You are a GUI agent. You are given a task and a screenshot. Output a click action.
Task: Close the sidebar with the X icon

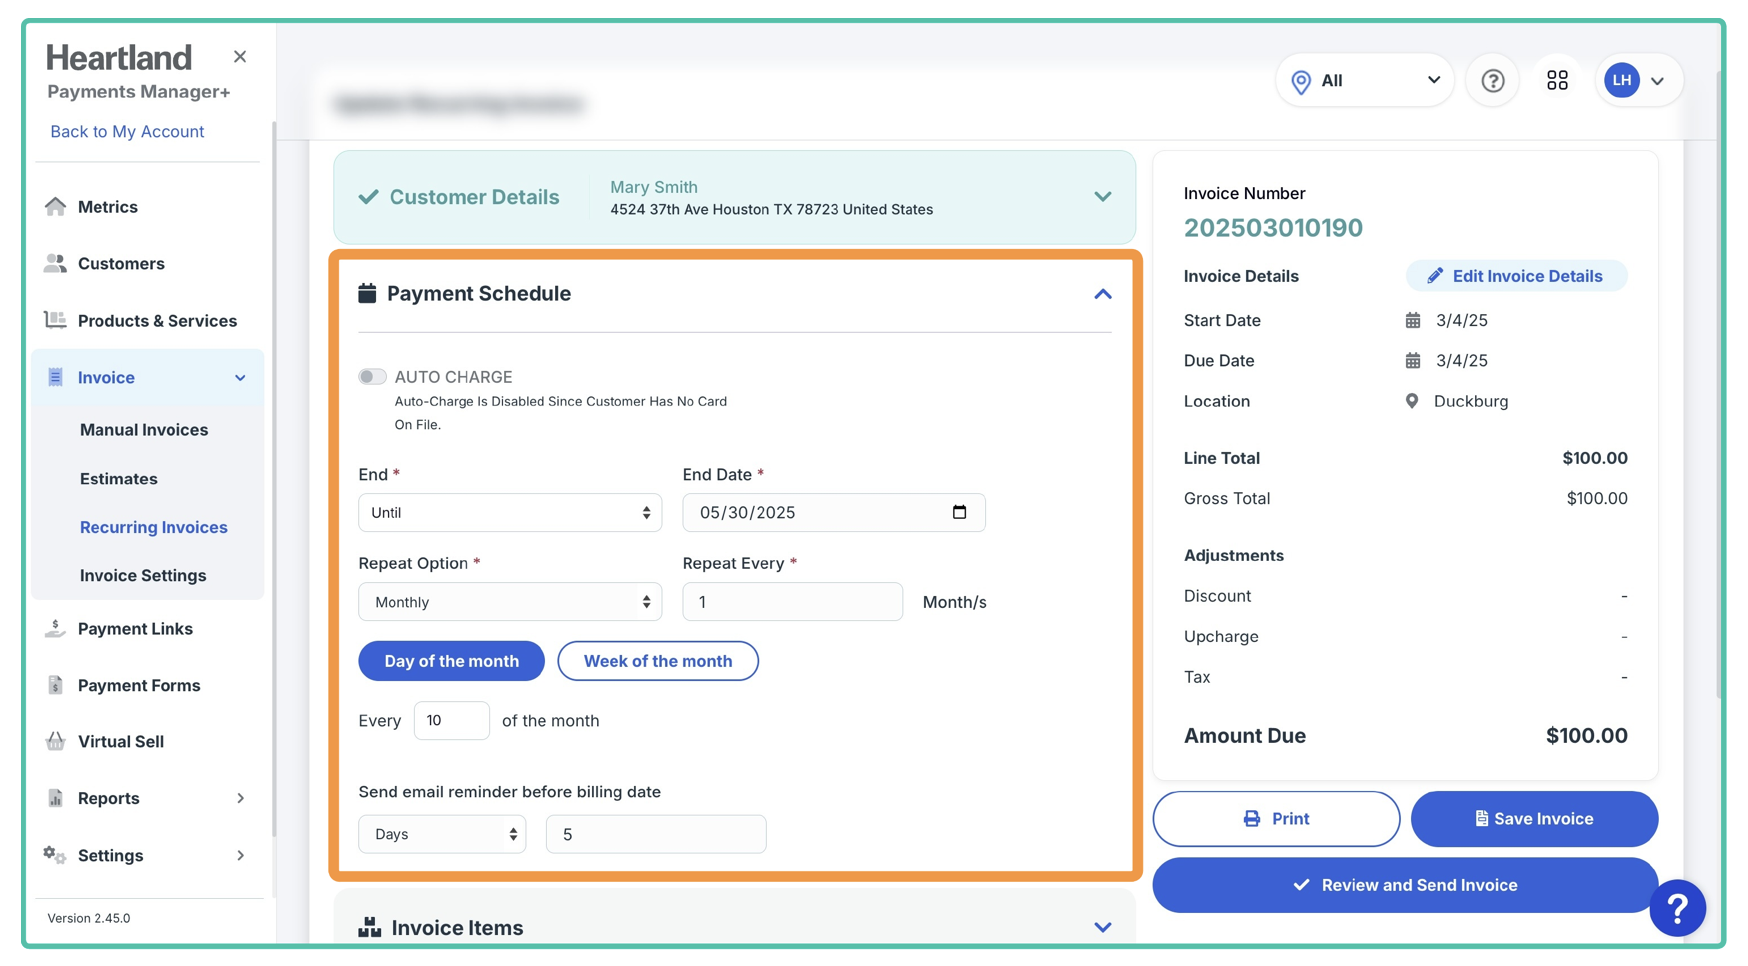click(x=240, y=57)
